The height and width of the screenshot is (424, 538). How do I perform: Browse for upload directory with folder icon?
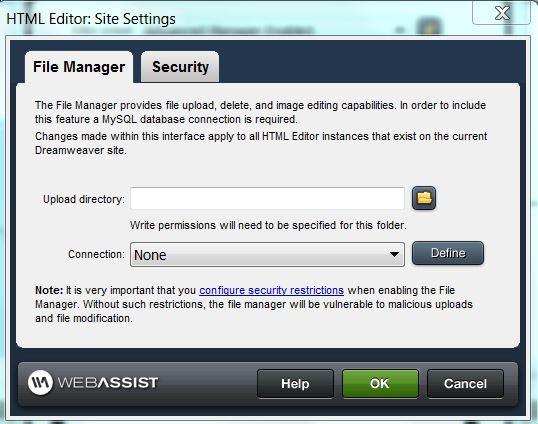(424, 198)
